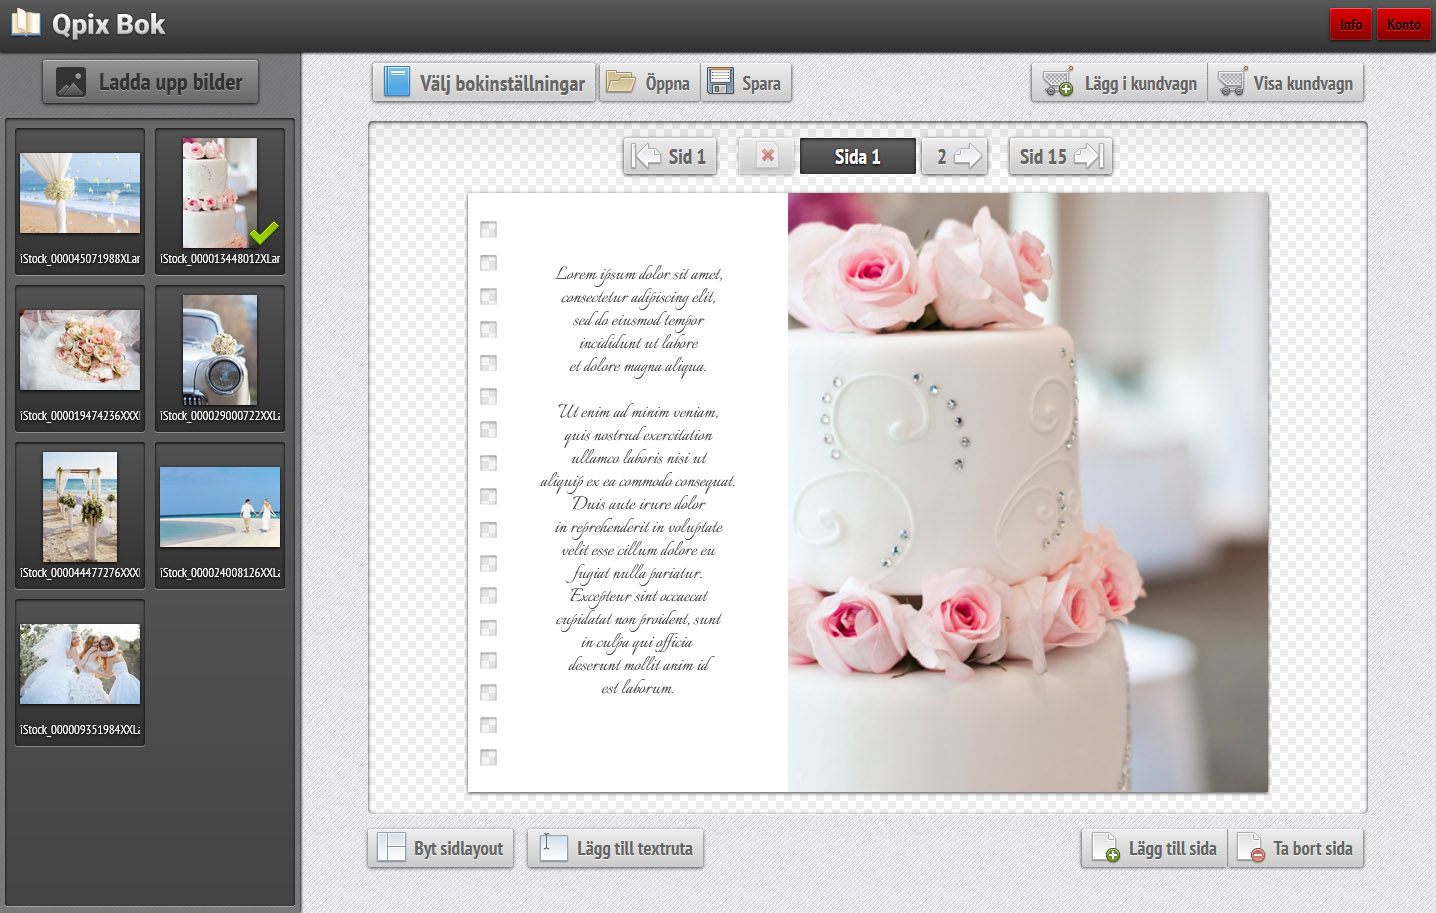Viewport: 1436px width, 913px height.
Task: Click the Qpix Bok book logo
Action: [x=26, y=23]
